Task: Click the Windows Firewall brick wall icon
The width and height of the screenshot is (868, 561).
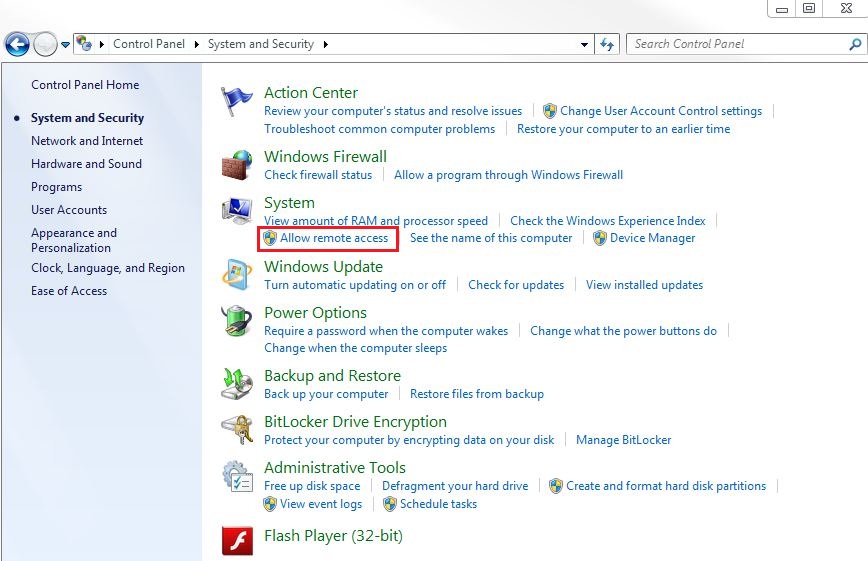Action: [x=237, y=165]
